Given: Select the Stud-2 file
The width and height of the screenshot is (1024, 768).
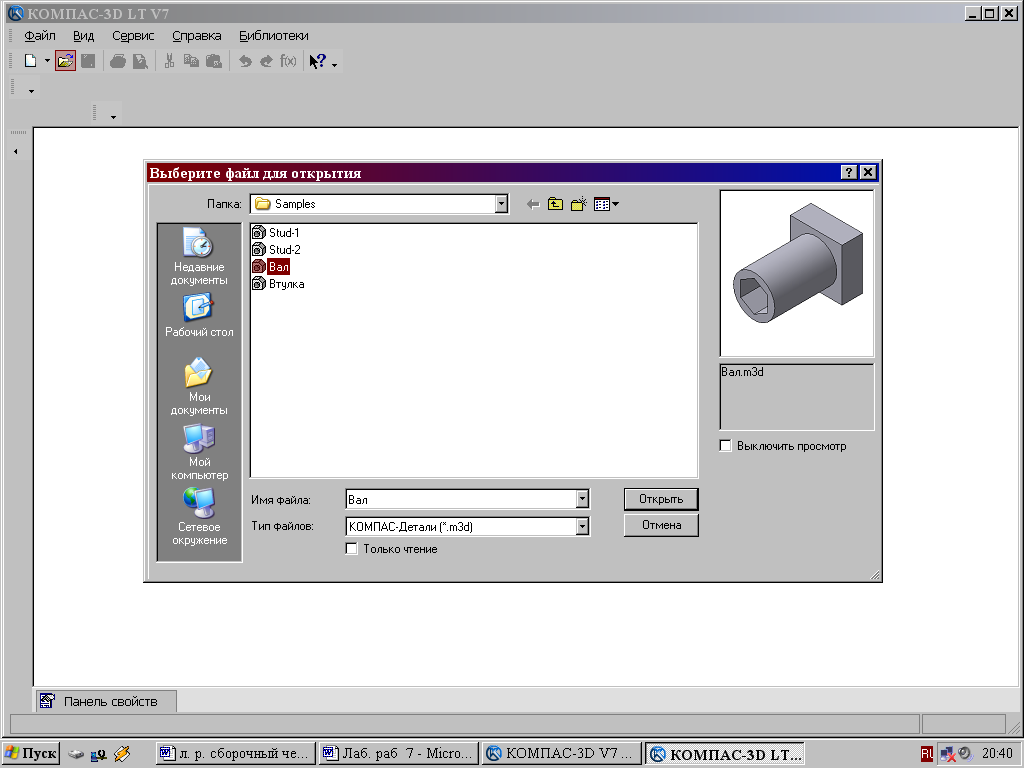Looking at the screenshot, I should point(276,249).
